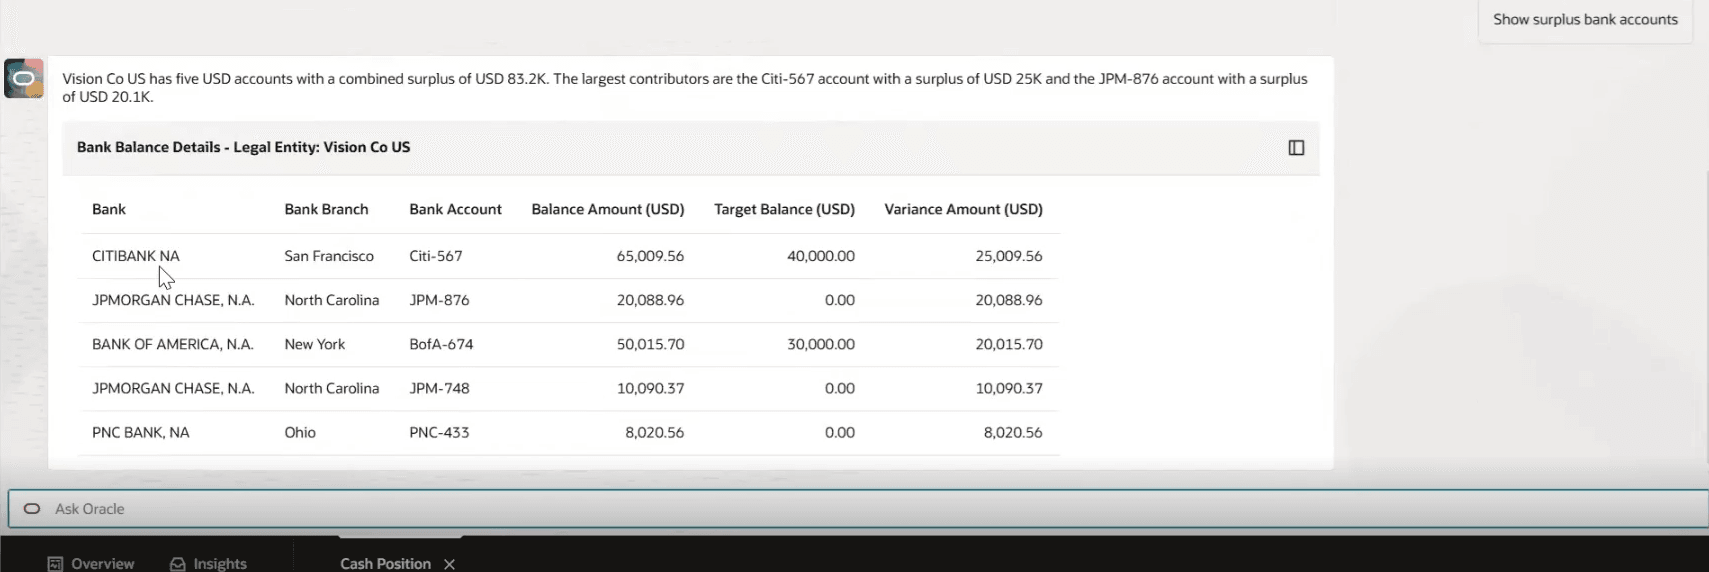This screenshot has height=572, width=1709.
Task: Click the 40,000.00 target balance
Action: (x=821, y=256)
